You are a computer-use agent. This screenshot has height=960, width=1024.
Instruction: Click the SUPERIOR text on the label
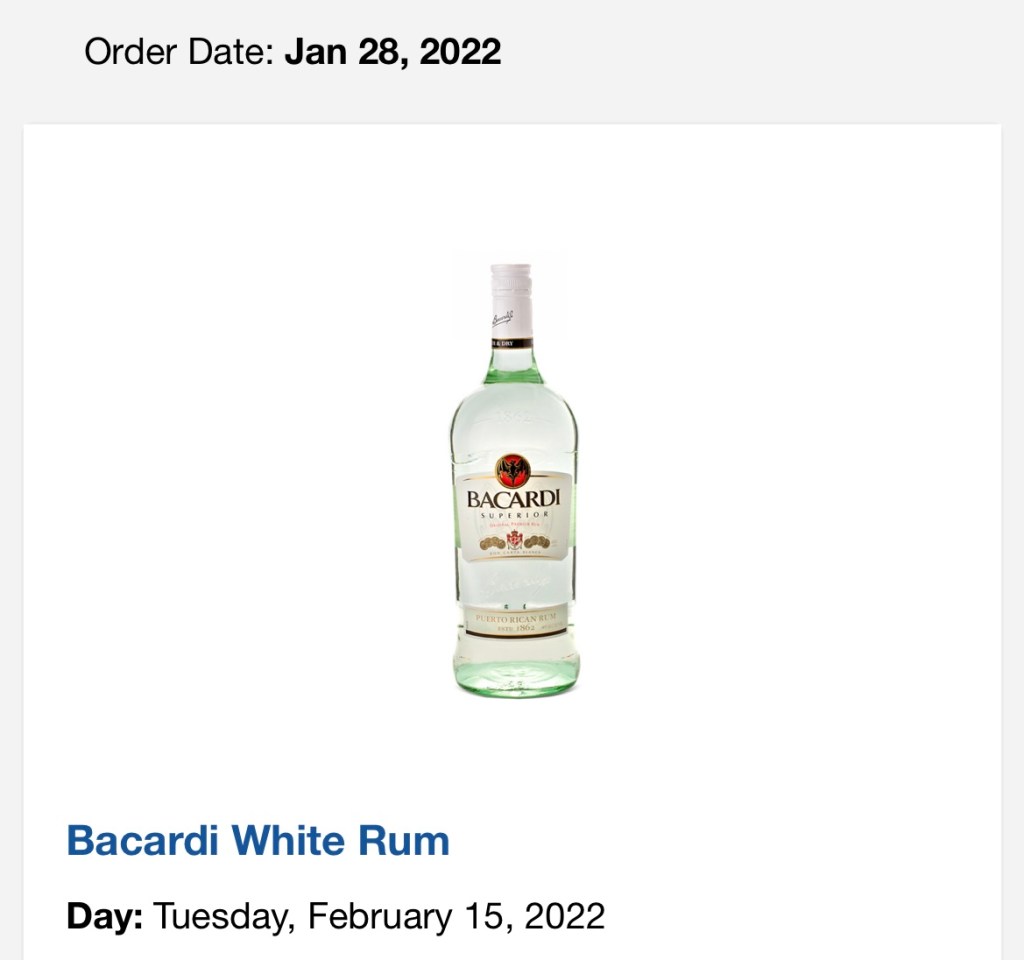pos(514,515)
